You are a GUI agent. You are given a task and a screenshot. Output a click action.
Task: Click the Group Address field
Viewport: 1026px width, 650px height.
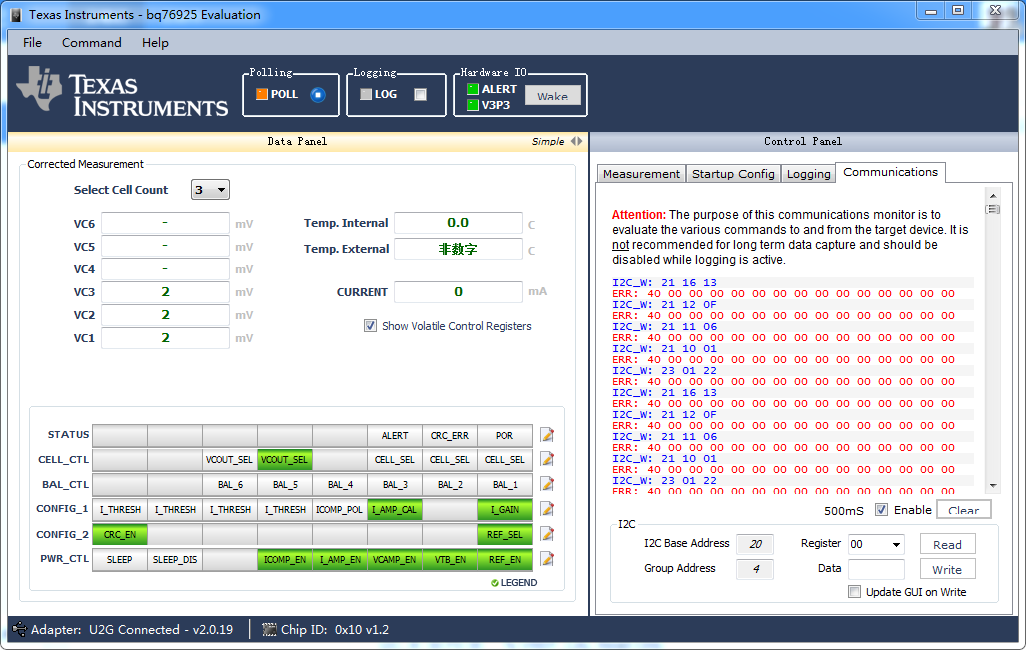tap(754, 569)
